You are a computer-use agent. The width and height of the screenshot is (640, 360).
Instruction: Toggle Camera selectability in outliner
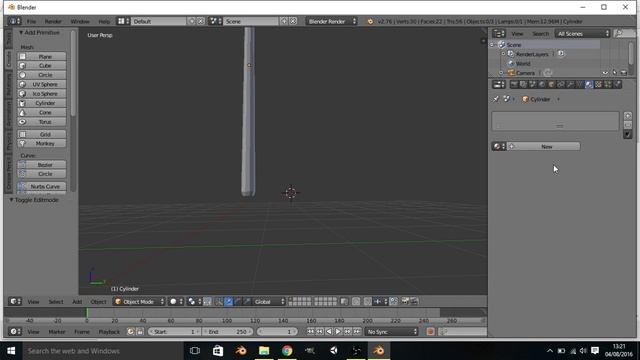615,73
